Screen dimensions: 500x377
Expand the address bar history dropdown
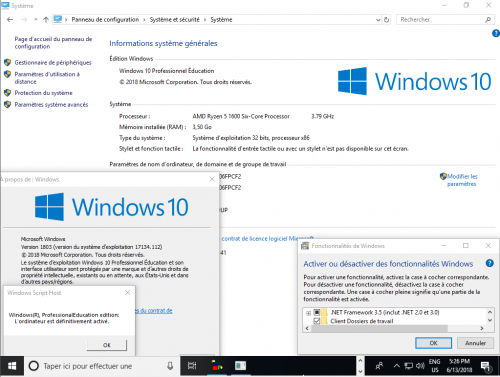[x=378, y=20]
